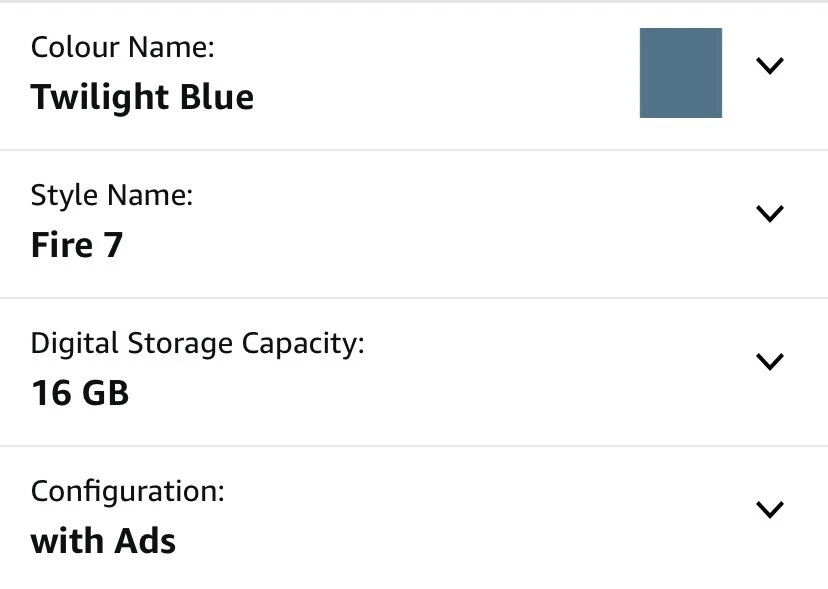Click the with Ads configuration value
828x589 pixels.
point(103,541)
